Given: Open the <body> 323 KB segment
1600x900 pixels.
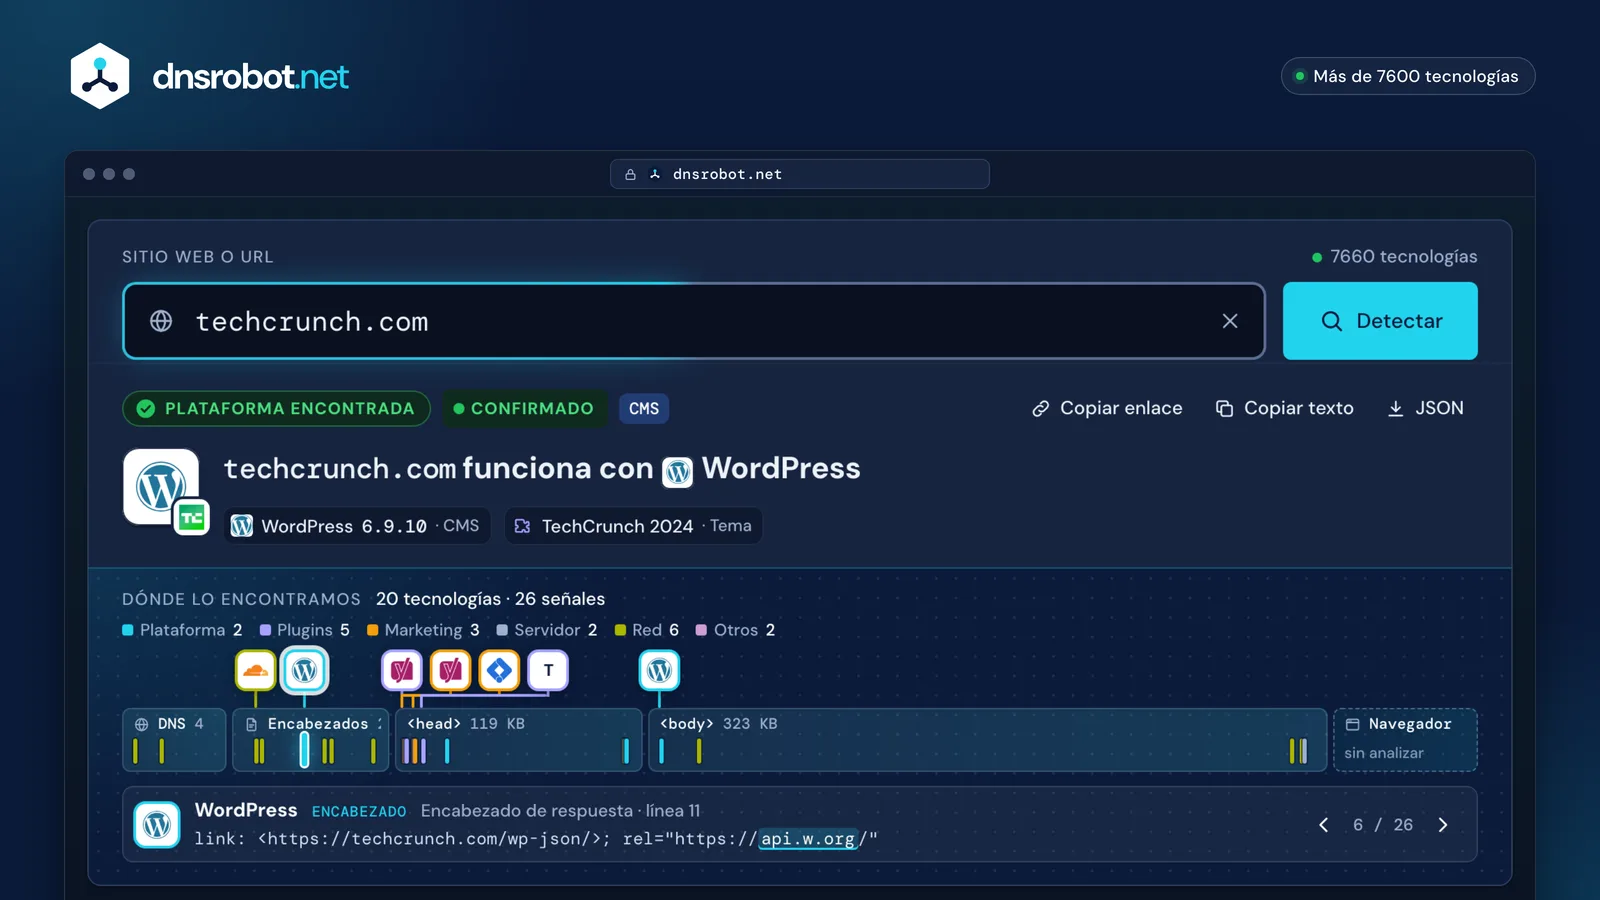Looking at the screenshot, I should [988, 740].
